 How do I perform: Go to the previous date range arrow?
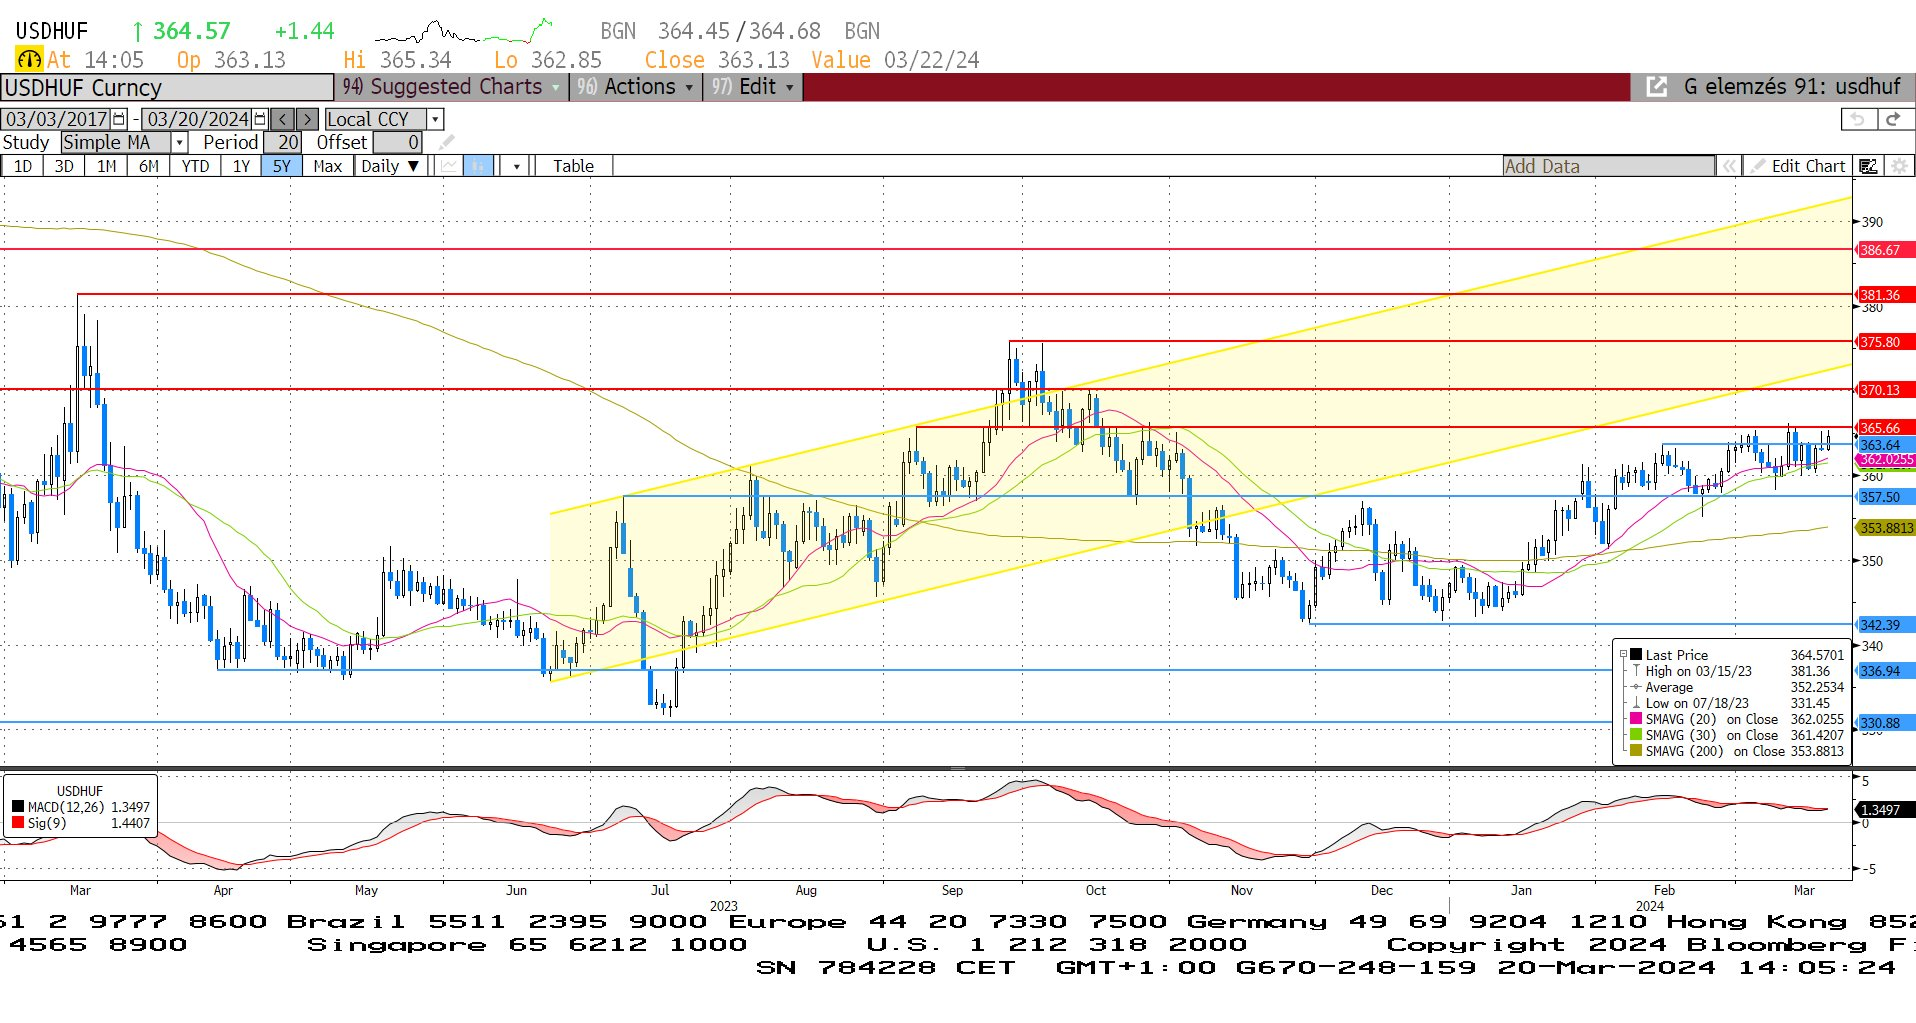coord(283,119)
